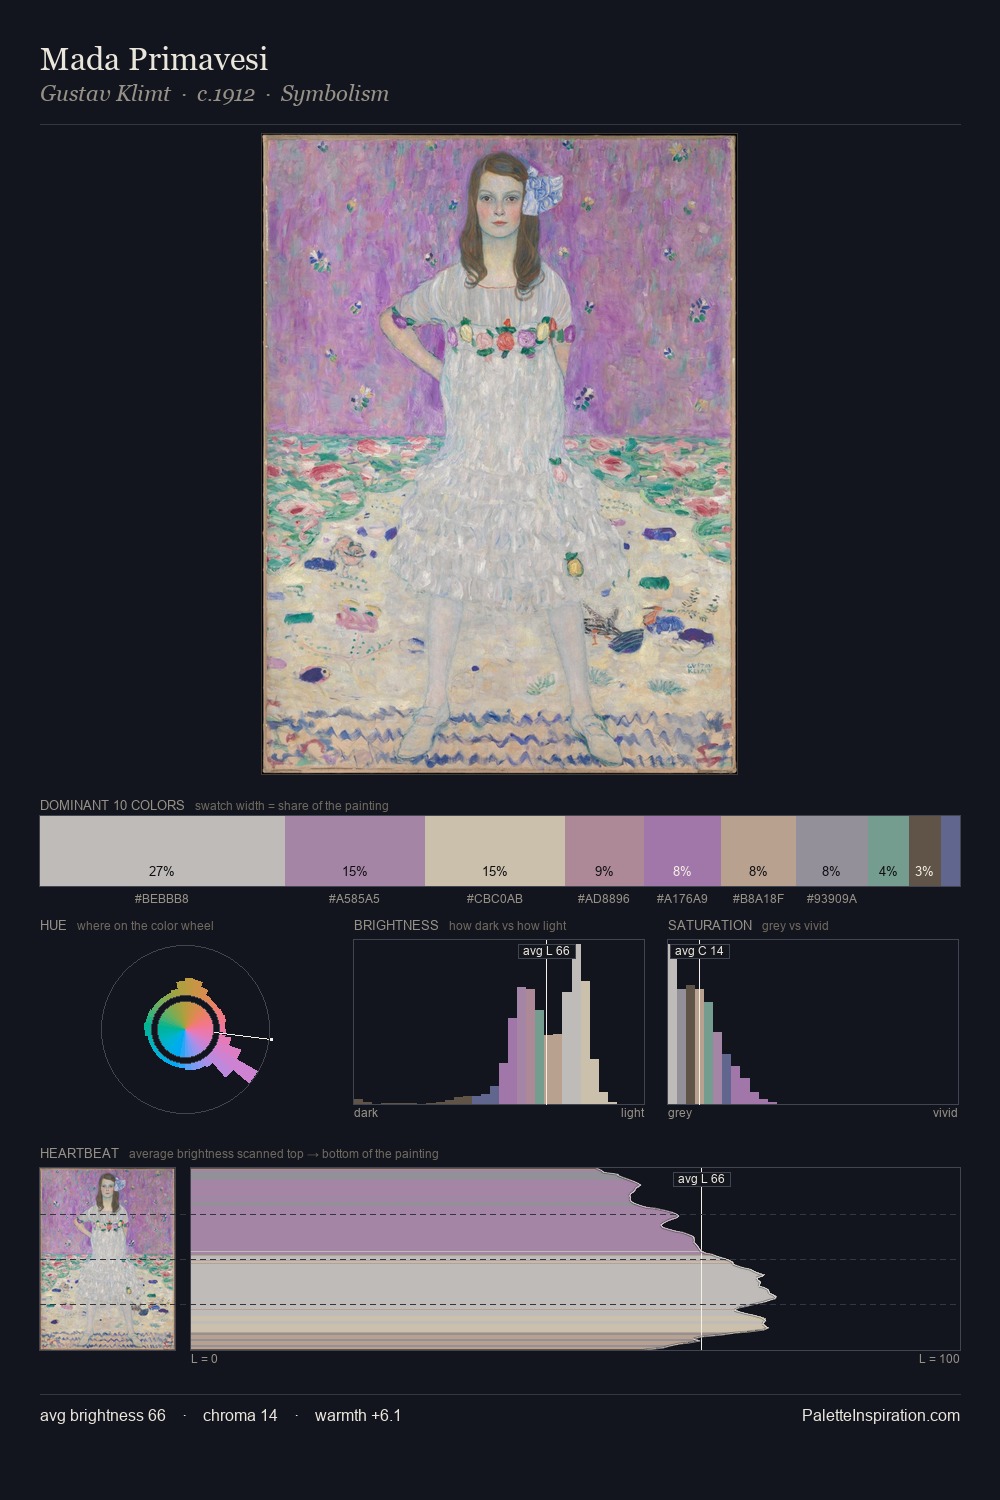Click the 'L = 0' heartbeat axis label
Viewport: 1000px width, 1500px height.
(x=204, y=1358)
